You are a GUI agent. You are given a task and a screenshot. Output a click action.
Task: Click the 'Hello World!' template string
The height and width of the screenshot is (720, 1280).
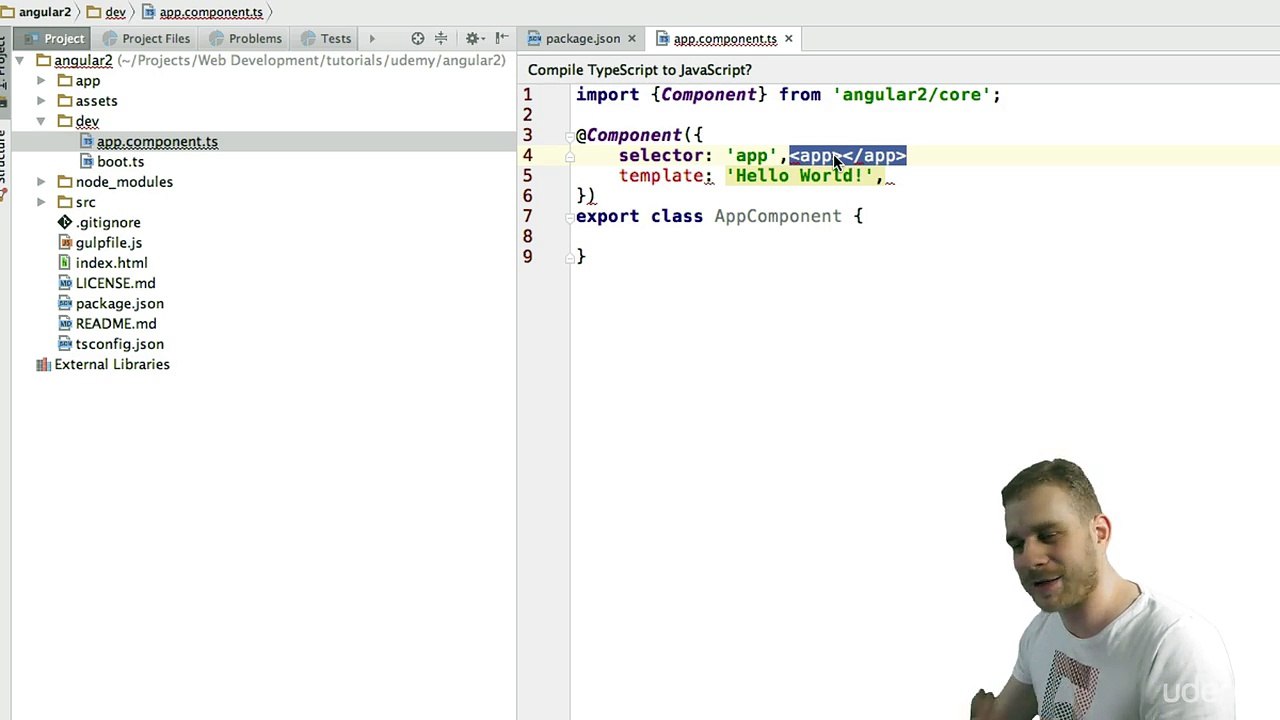pos(800,176)
